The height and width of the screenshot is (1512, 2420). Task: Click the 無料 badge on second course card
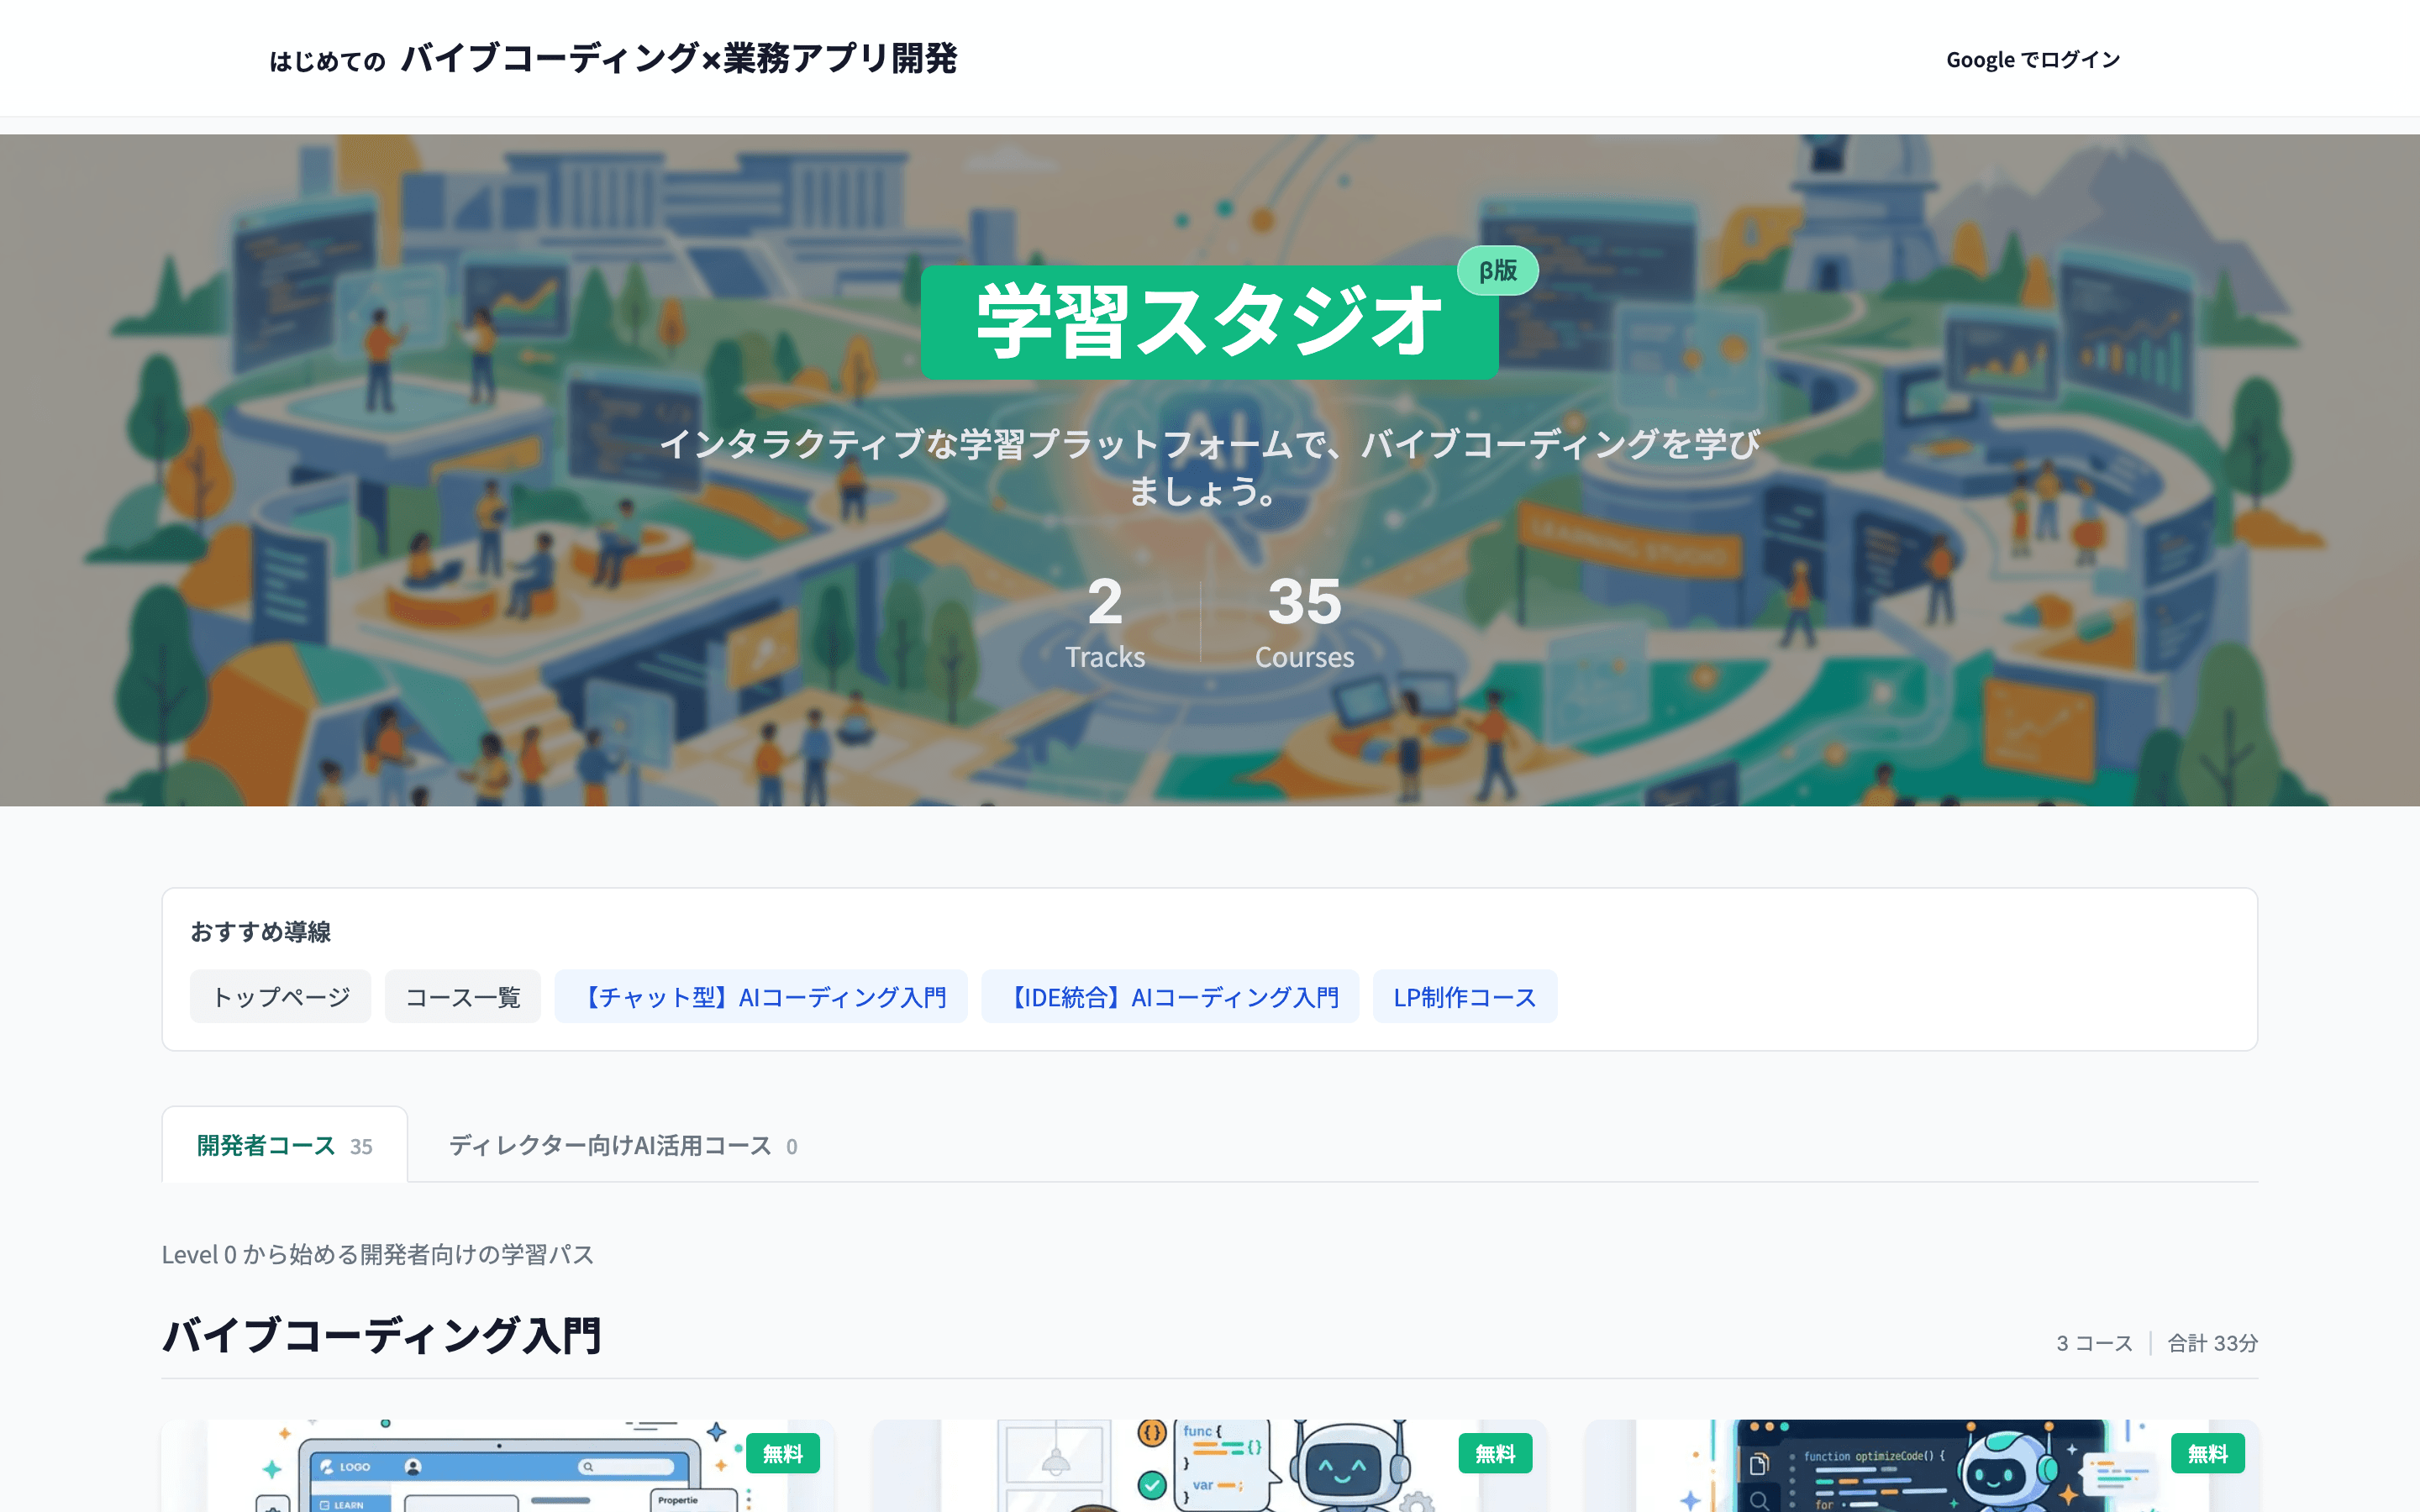coord(1495,1453)
